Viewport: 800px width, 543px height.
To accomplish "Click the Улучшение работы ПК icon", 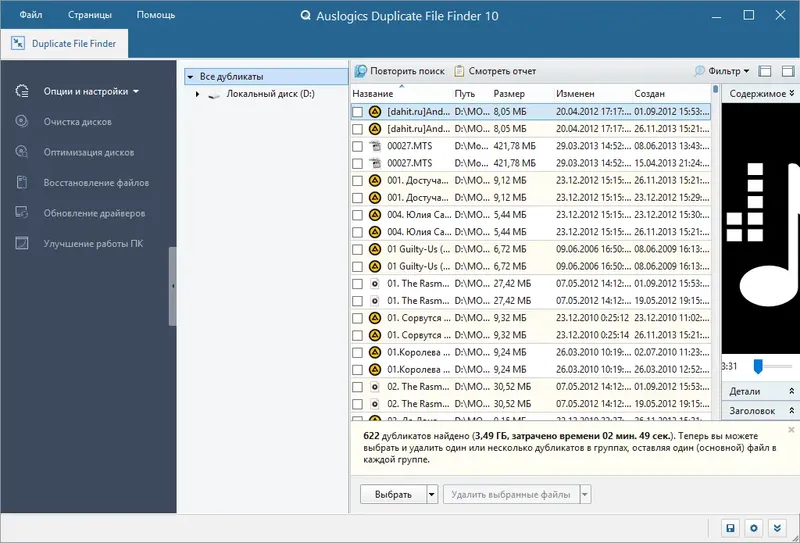I will point(21,243).
